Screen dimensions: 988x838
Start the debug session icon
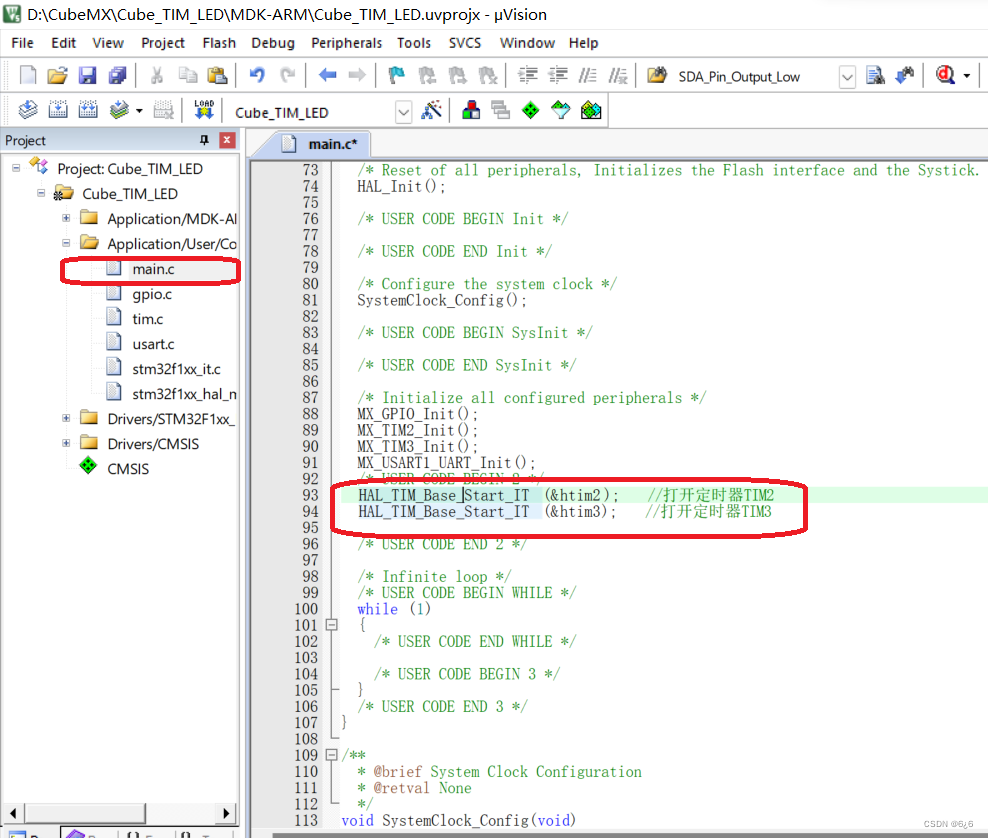coord(945,76)
